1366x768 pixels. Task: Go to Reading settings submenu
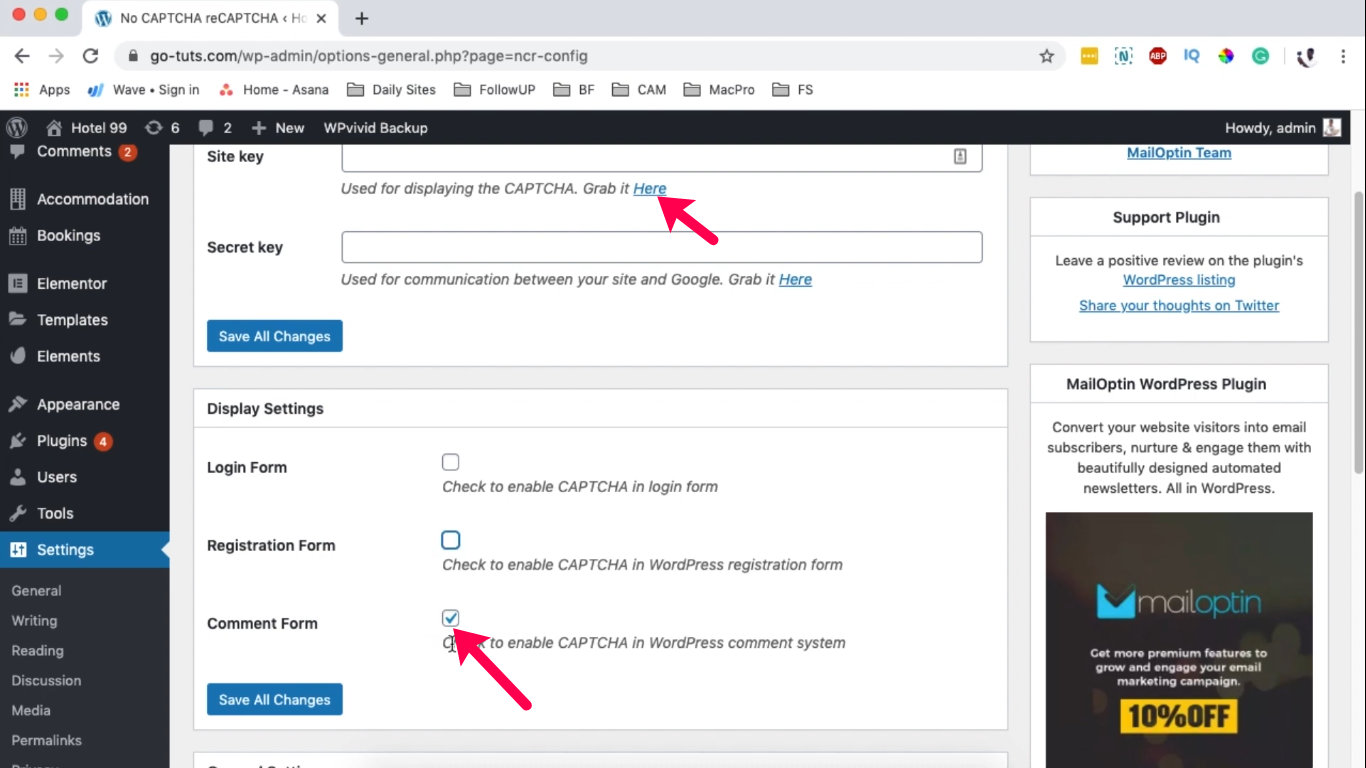[37, 651]
